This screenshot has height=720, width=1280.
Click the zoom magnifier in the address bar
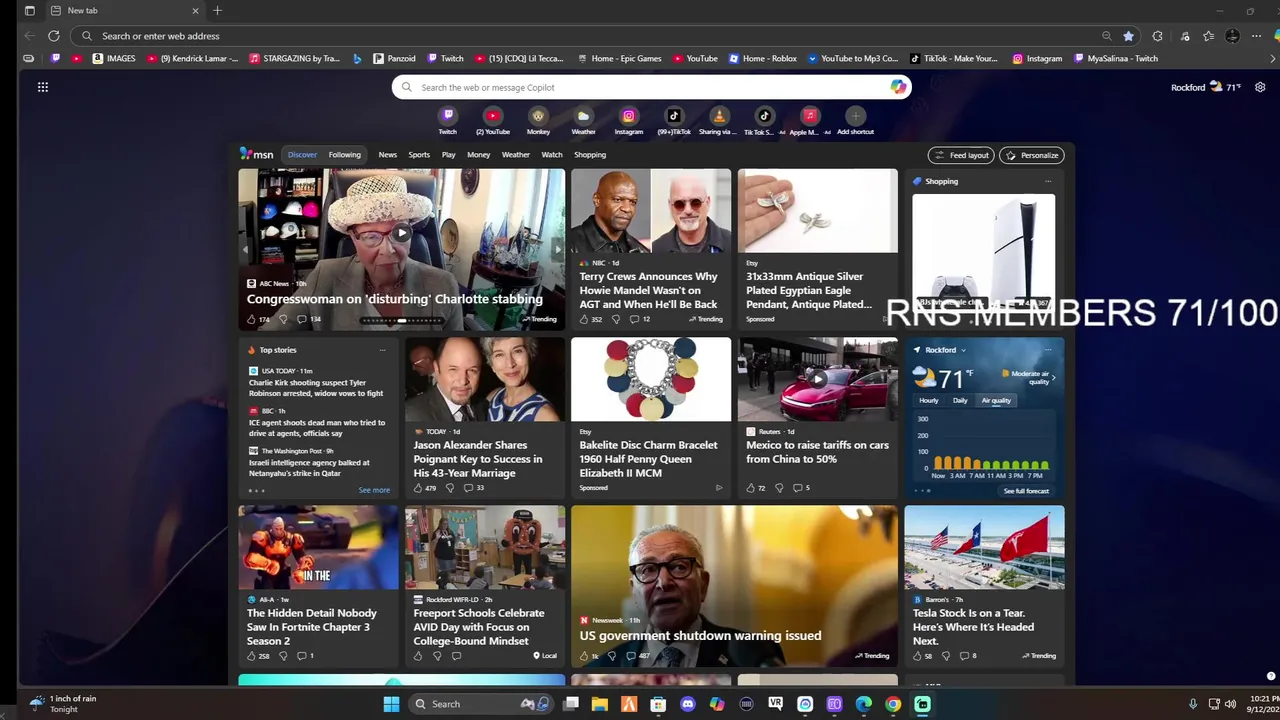click(1106, 36)
